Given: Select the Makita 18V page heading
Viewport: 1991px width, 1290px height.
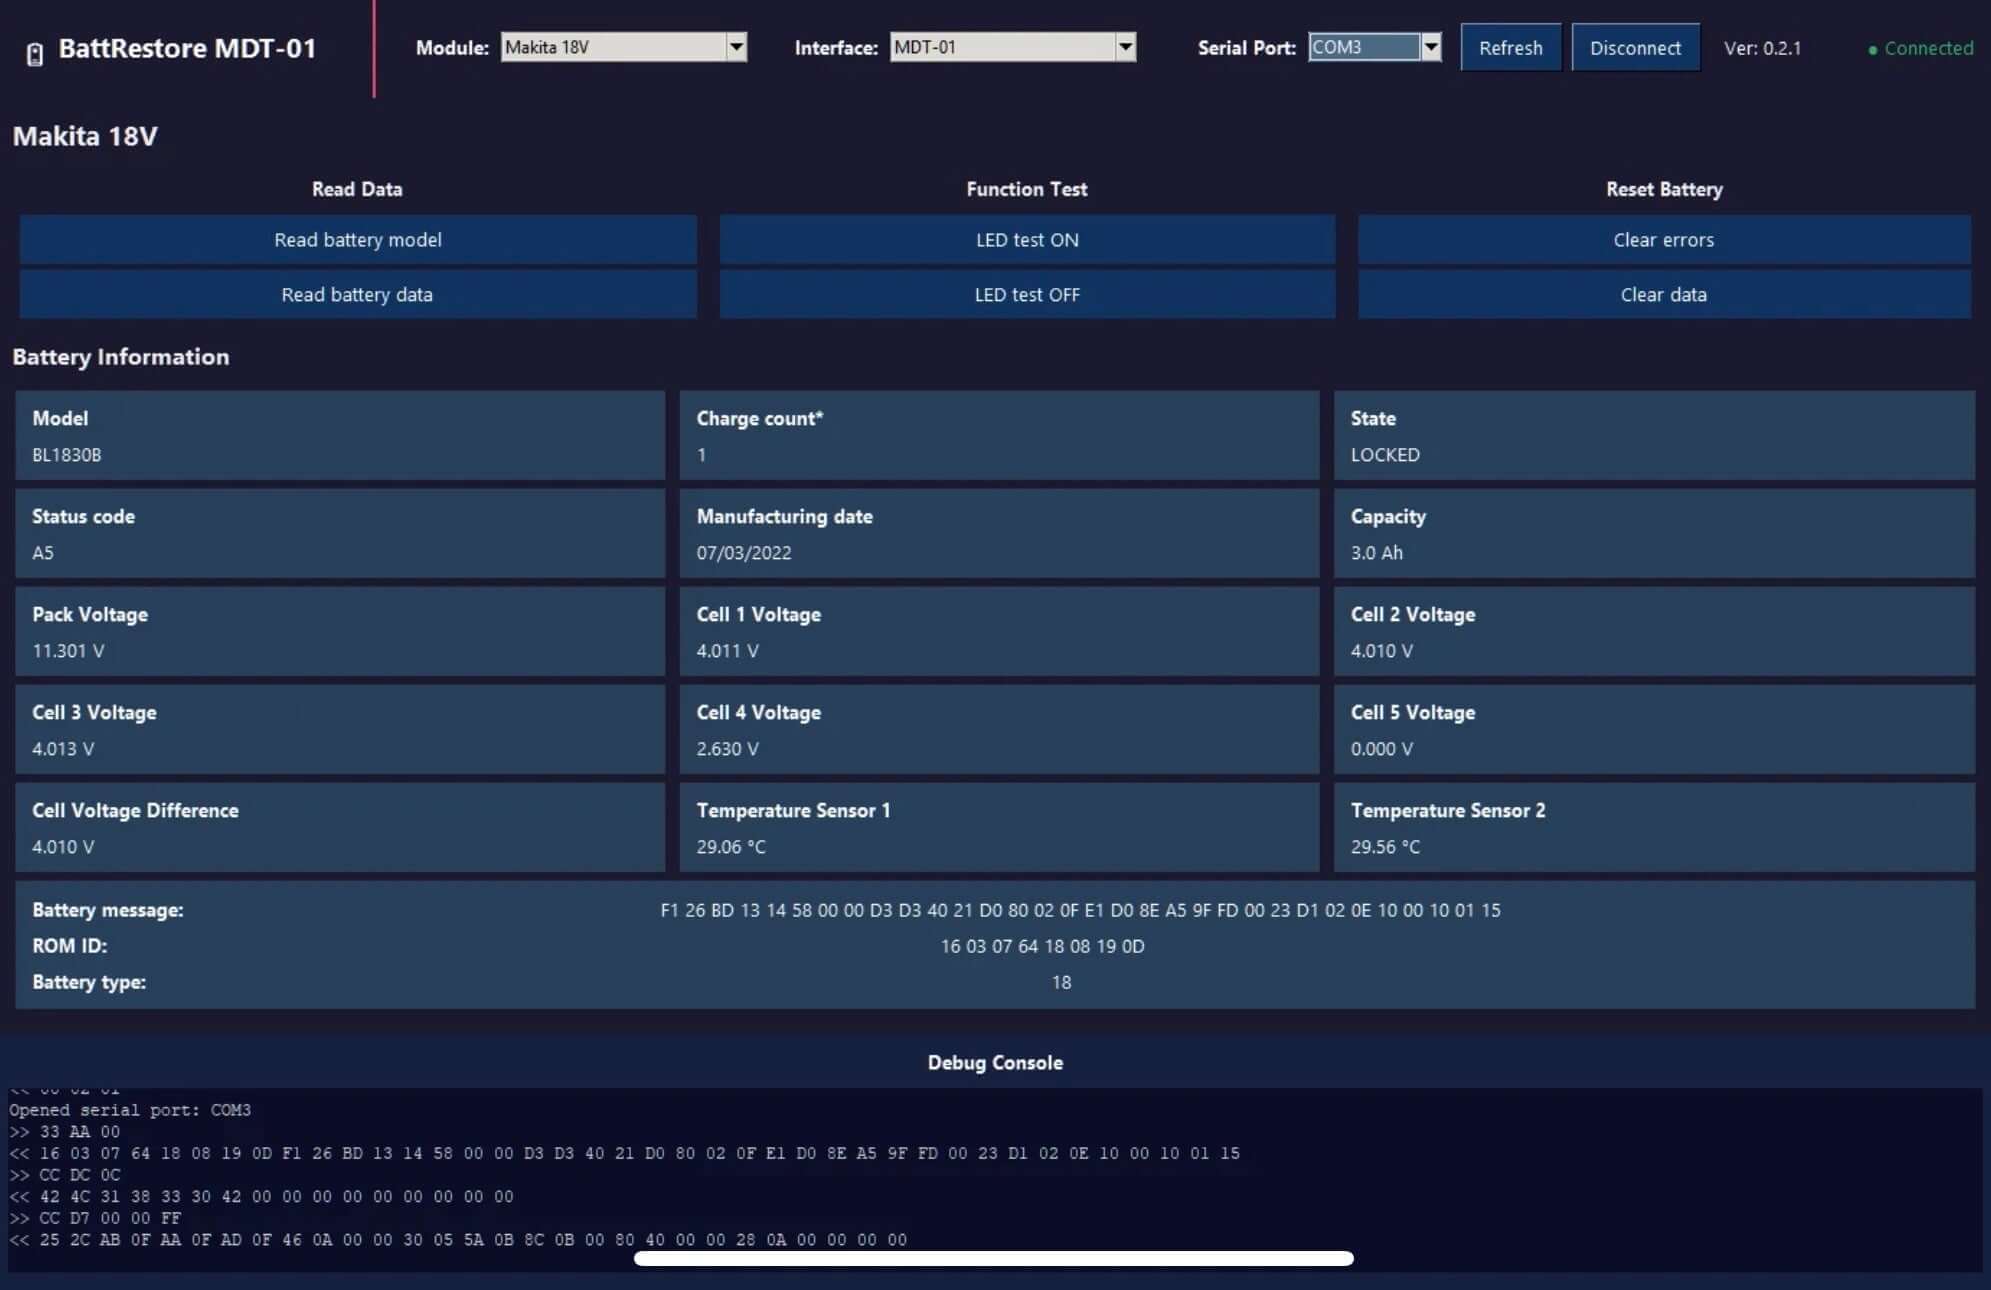Looking at the screenshot, I should point(84,136).
